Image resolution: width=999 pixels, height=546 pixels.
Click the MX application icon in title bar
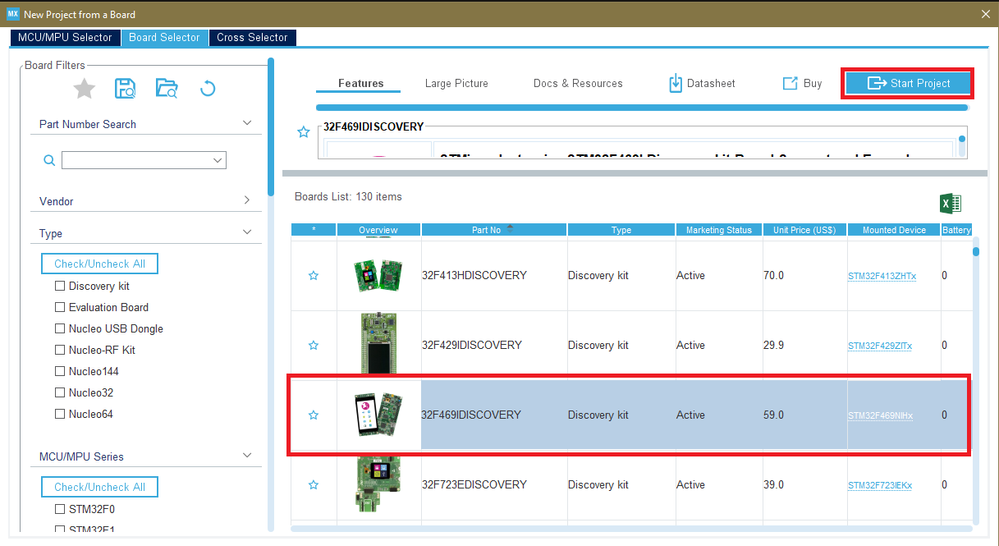point(13,13)
